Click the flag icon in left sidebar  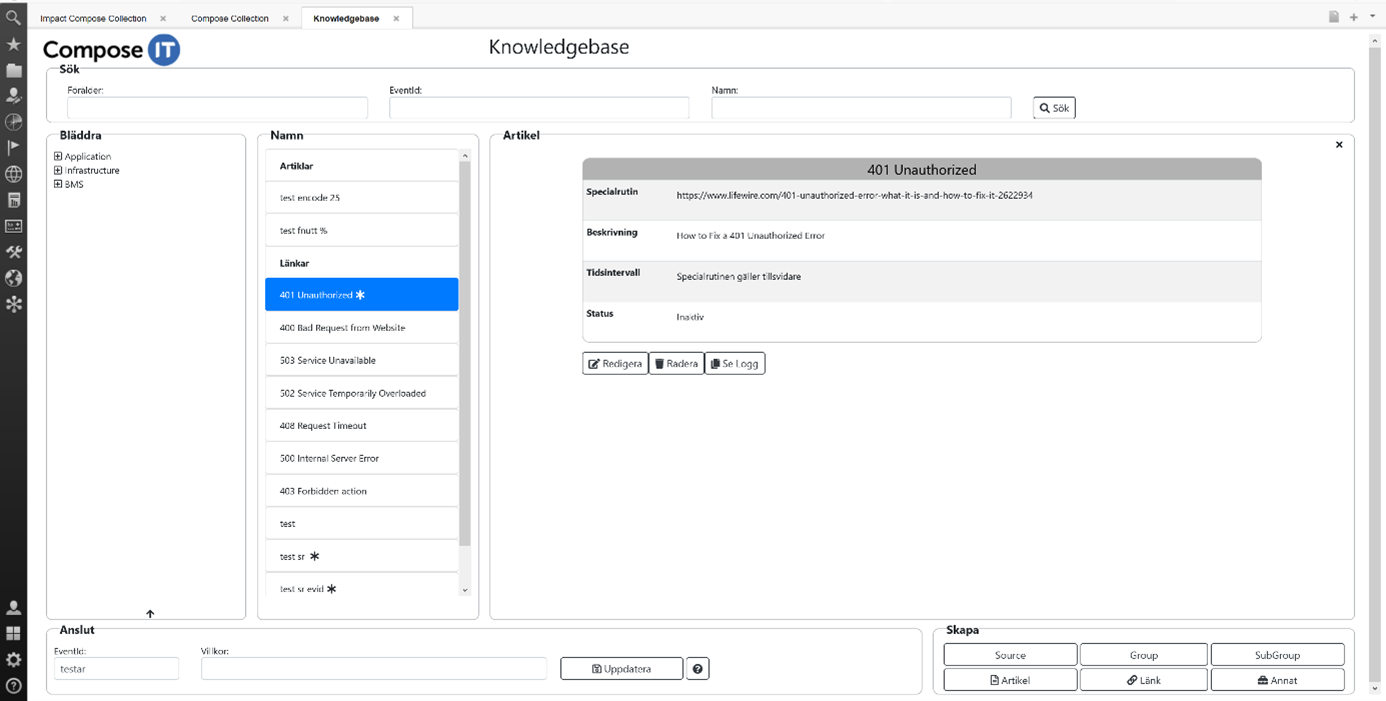click(14, 148)
